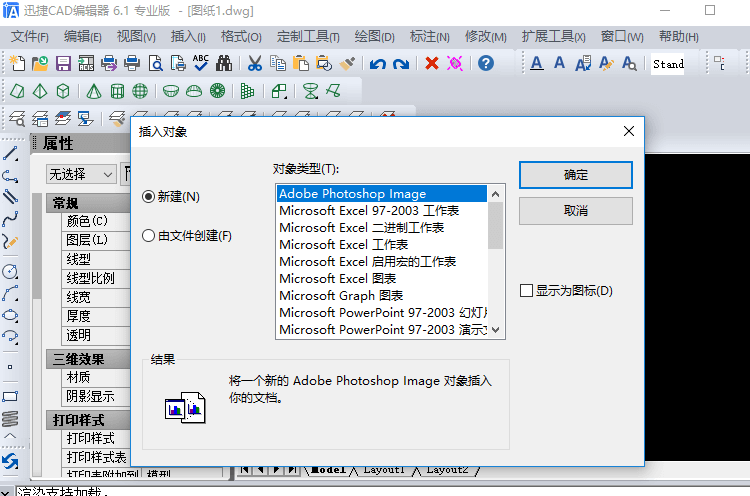
Task: Open the 文件(F) menu
Action: [x=30, y=37]
